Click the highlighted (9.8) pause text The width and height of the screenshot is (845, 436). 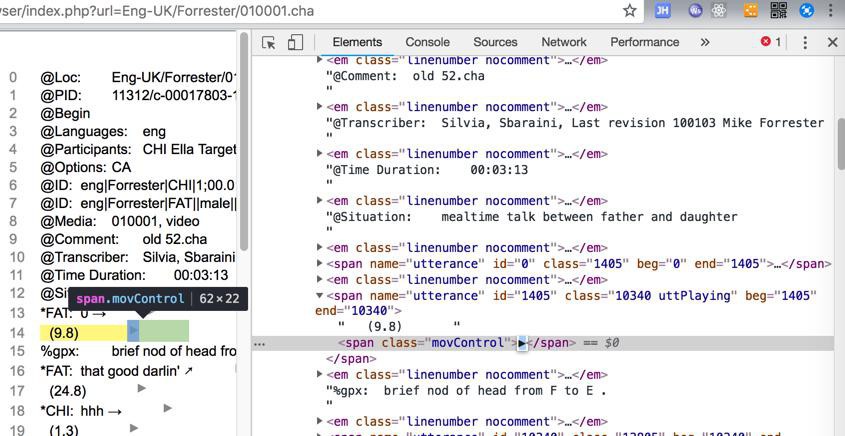pyautogui.click(x=64, y=333)
